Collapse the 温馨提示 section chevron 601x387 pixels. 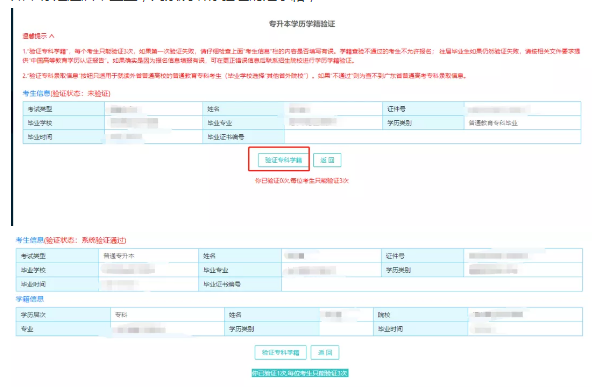52,36
